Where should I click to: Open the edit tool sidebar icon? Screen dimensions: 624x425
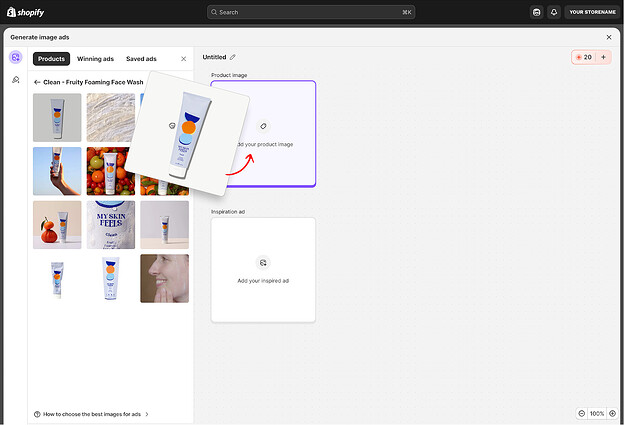(x=16, y=80)
